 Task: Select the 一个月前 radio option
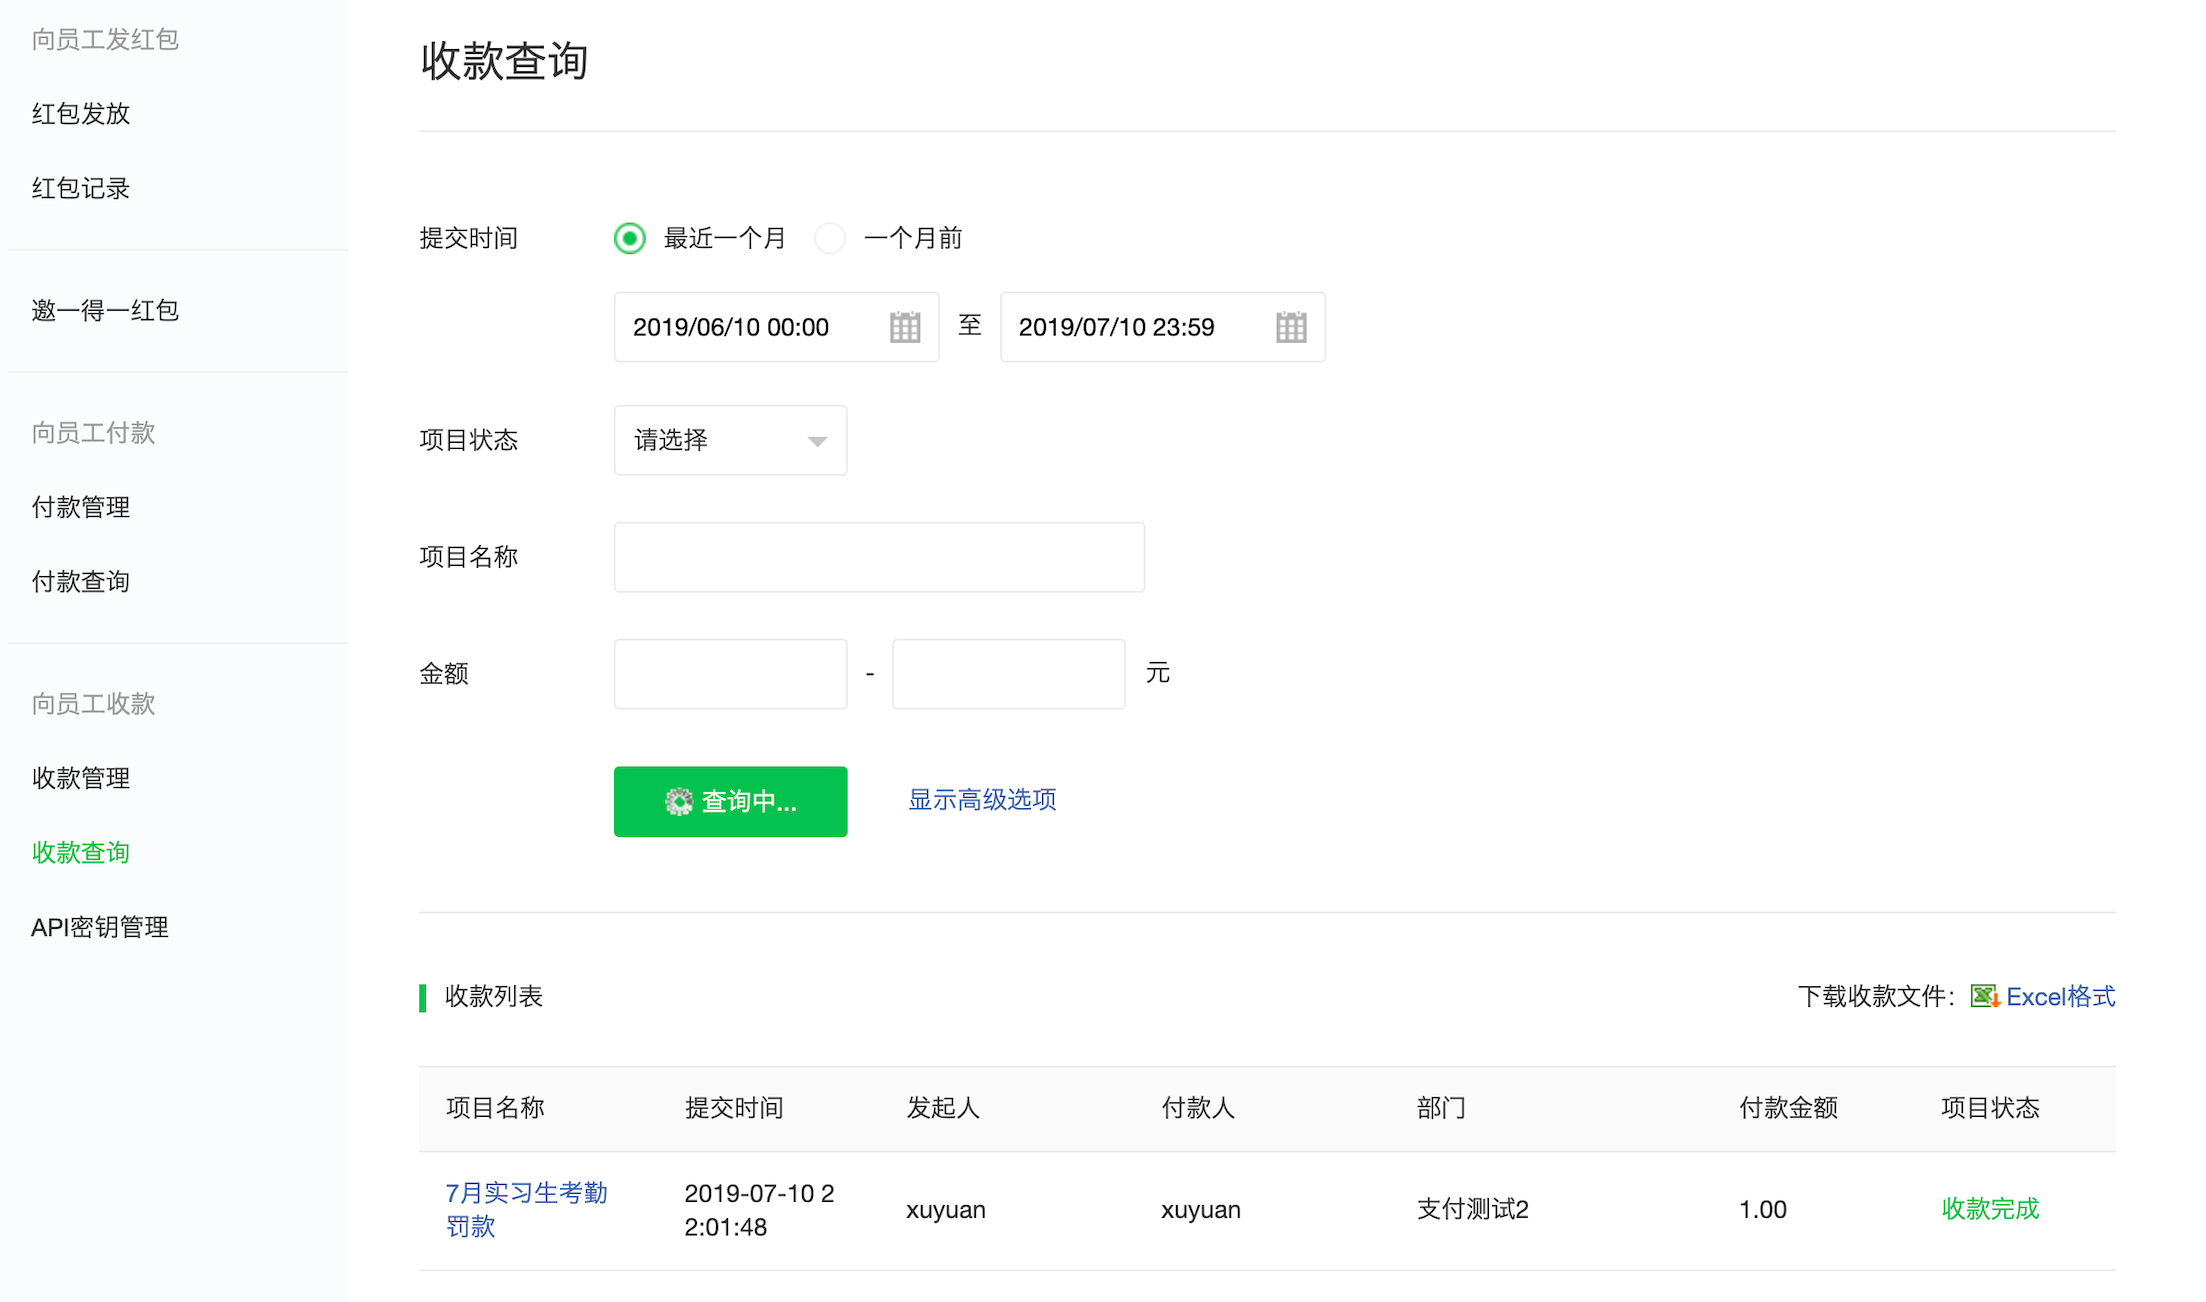click(x=830, y=238)
